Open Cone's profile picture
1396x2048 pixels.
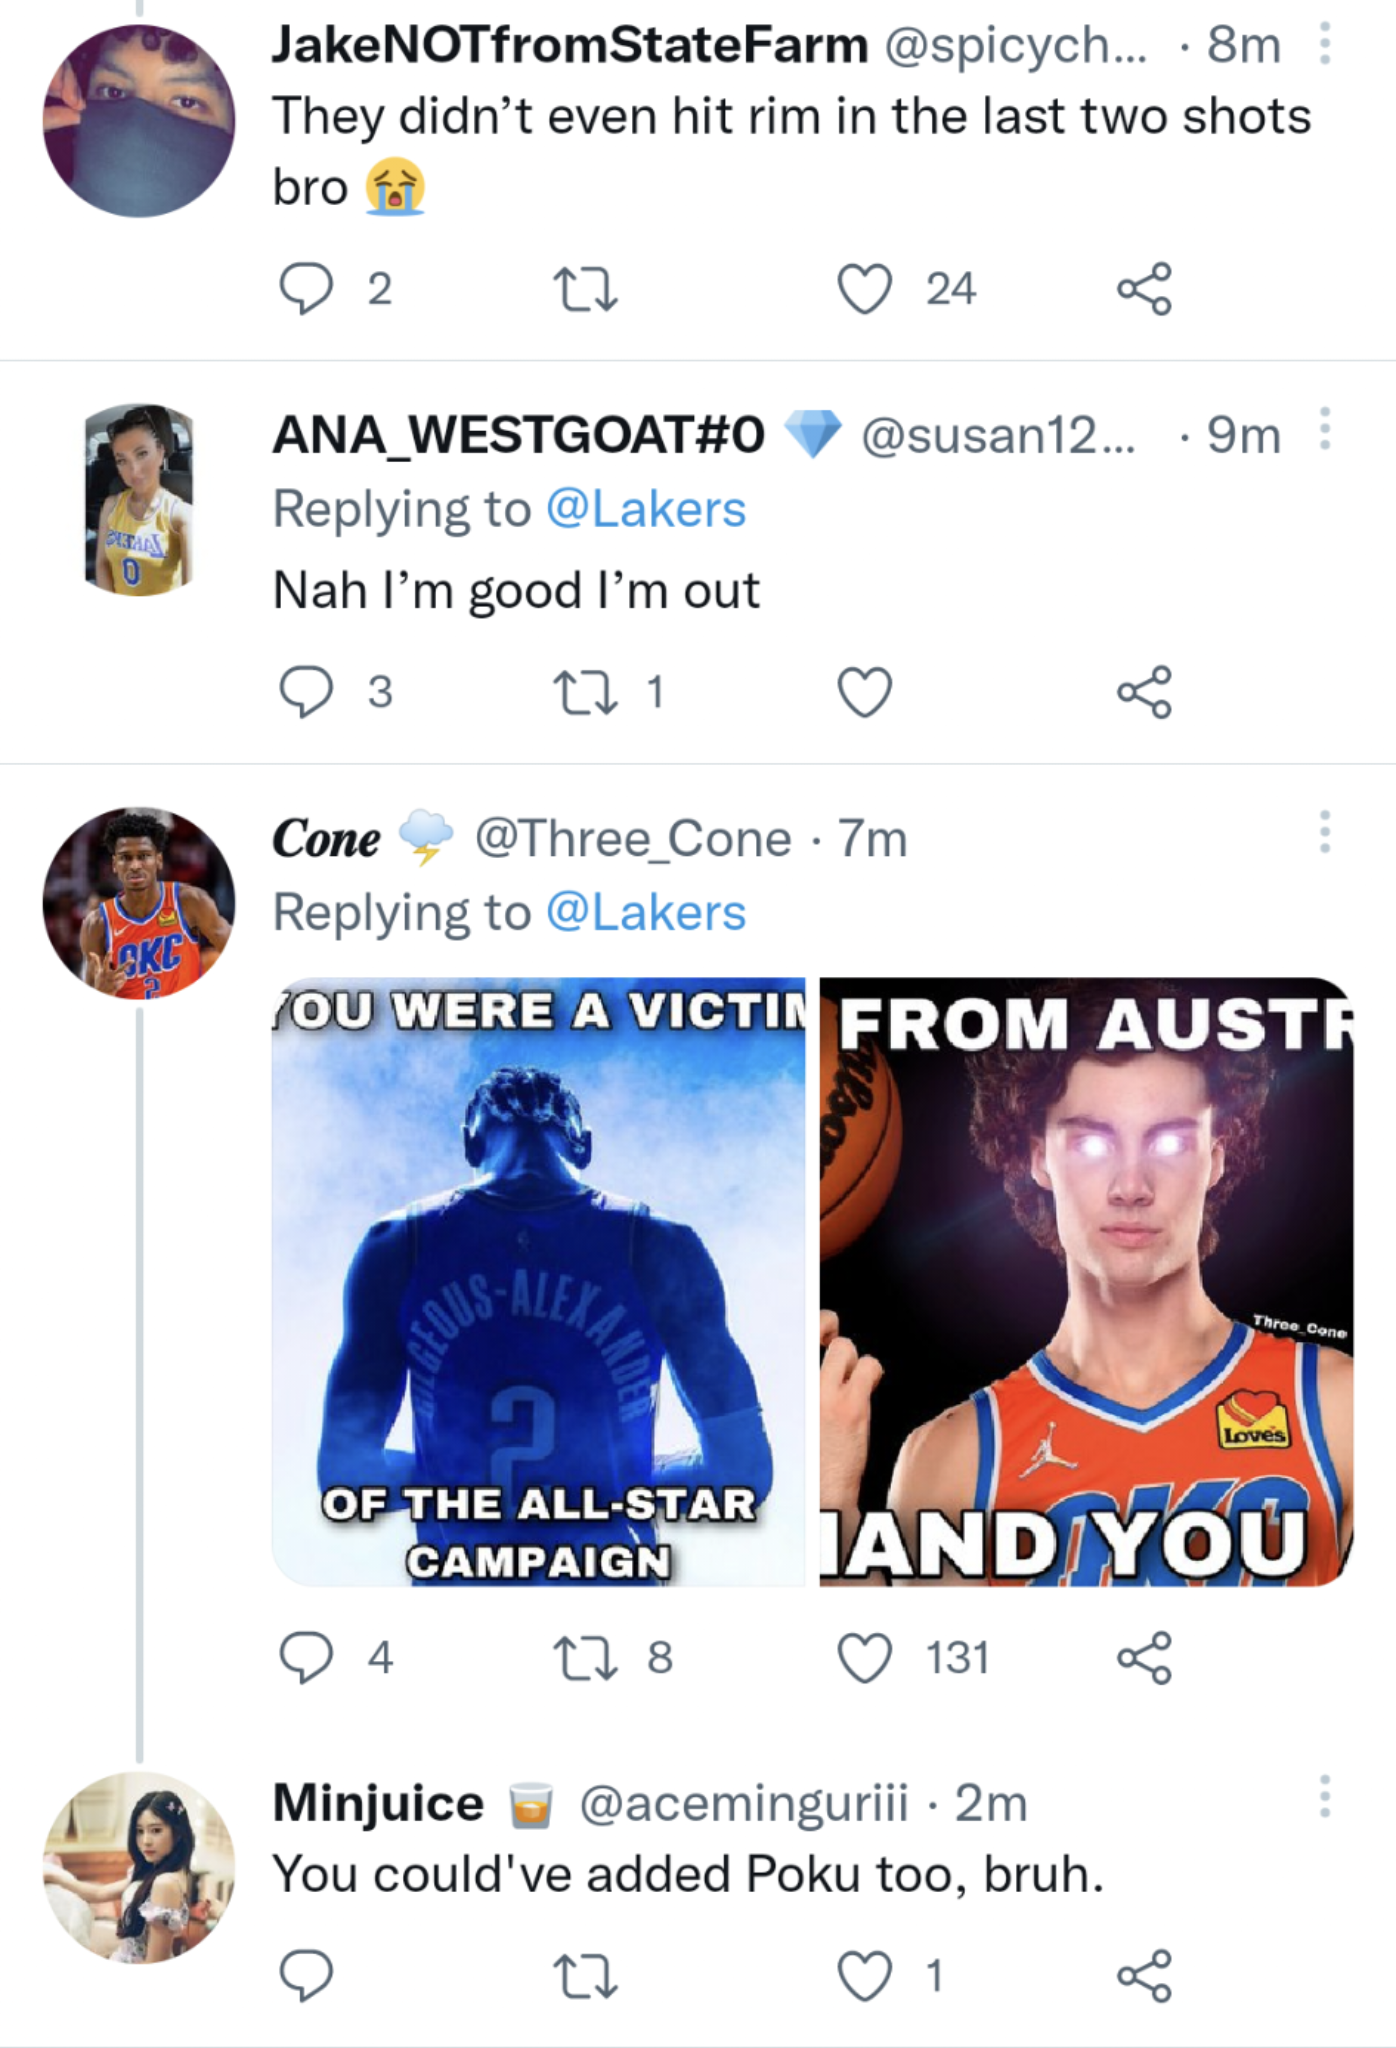139,903
